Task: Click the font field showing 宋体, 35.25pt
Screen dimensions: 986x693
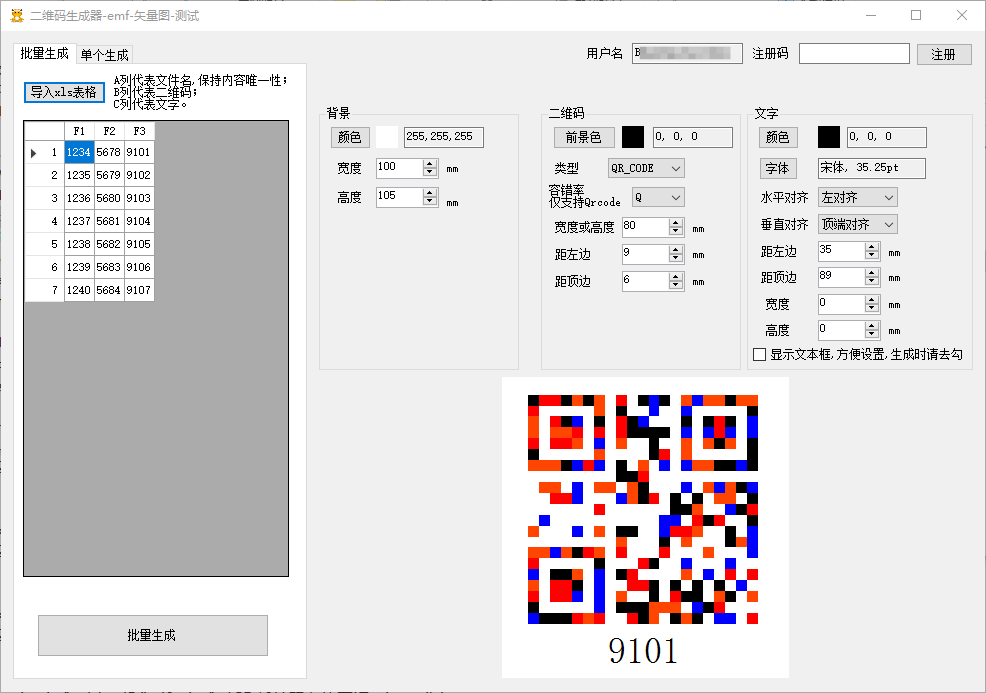Action: point(872,168)
